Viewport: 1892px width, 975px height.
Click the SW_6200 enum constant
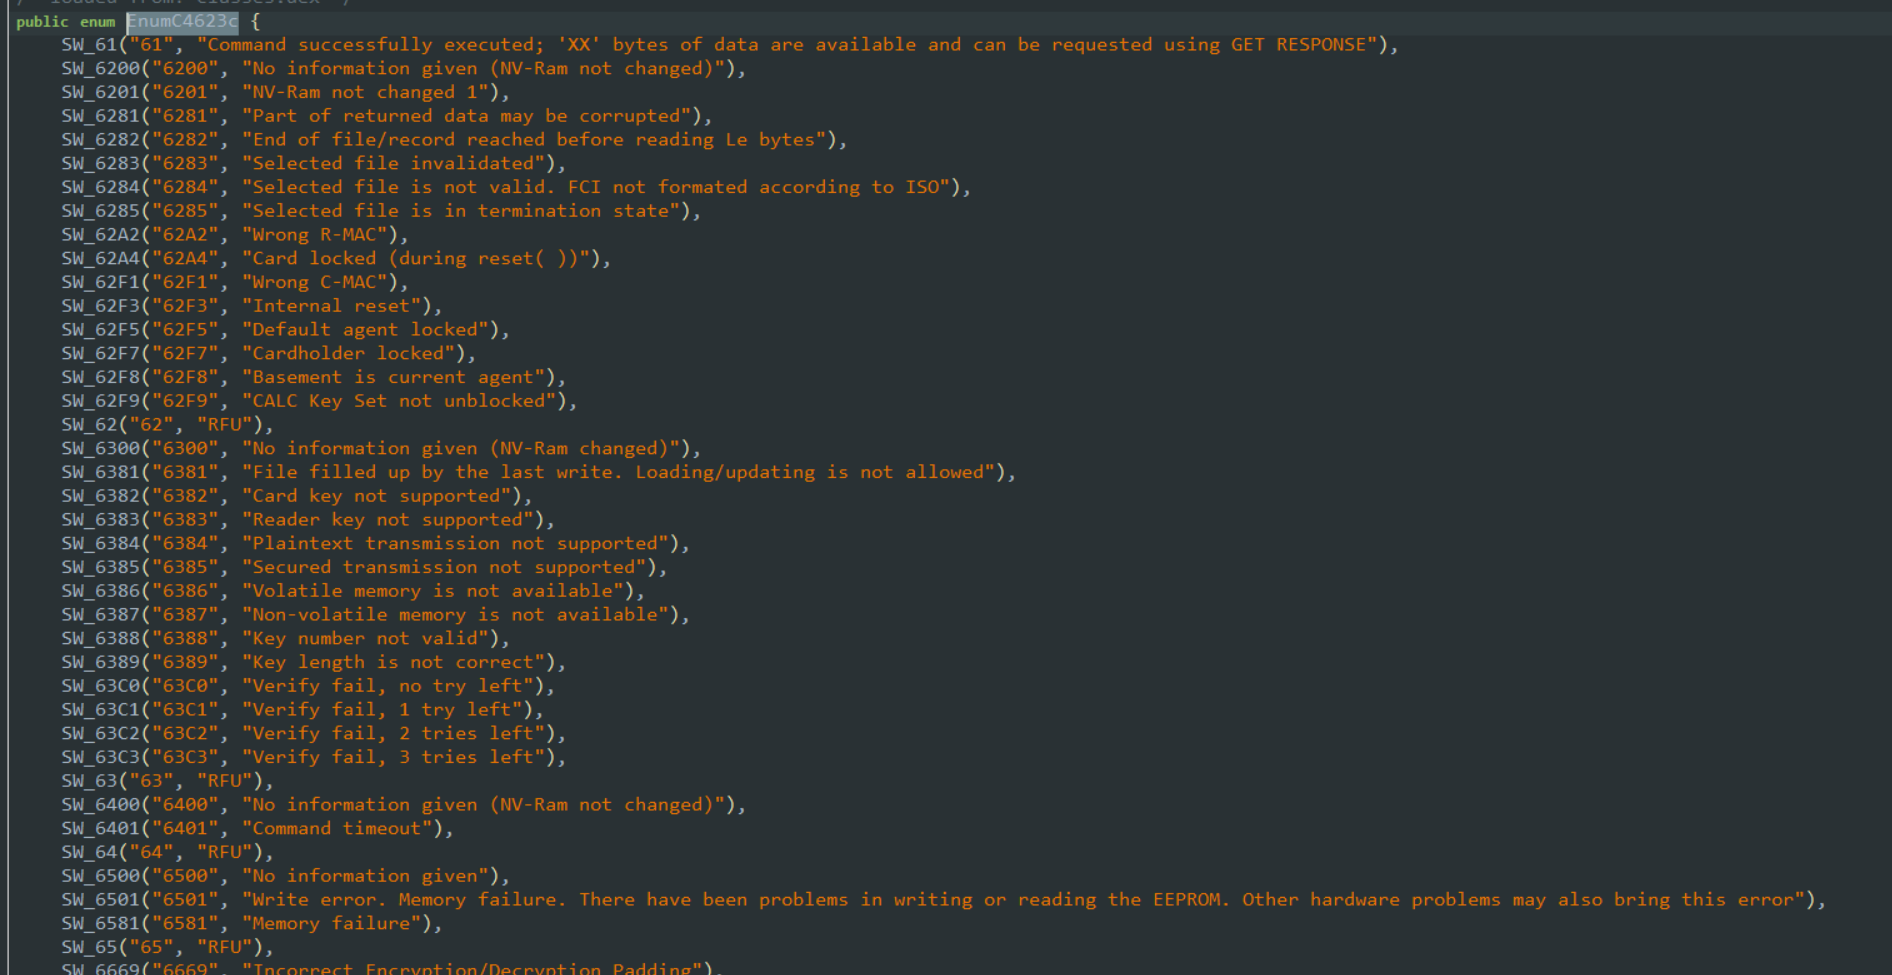100,69
